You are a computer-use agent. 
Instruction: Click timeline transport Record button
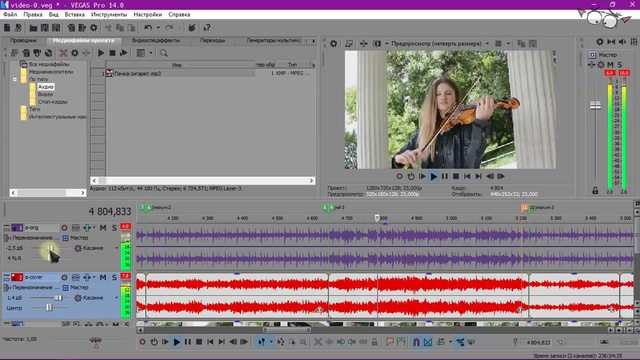tap(142, 342)
